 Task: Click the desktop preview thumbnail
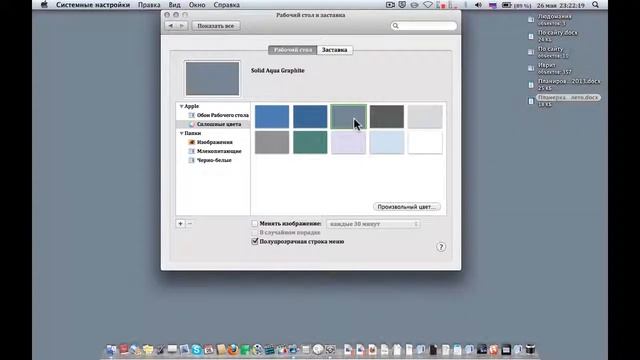(x=212, y=78)
